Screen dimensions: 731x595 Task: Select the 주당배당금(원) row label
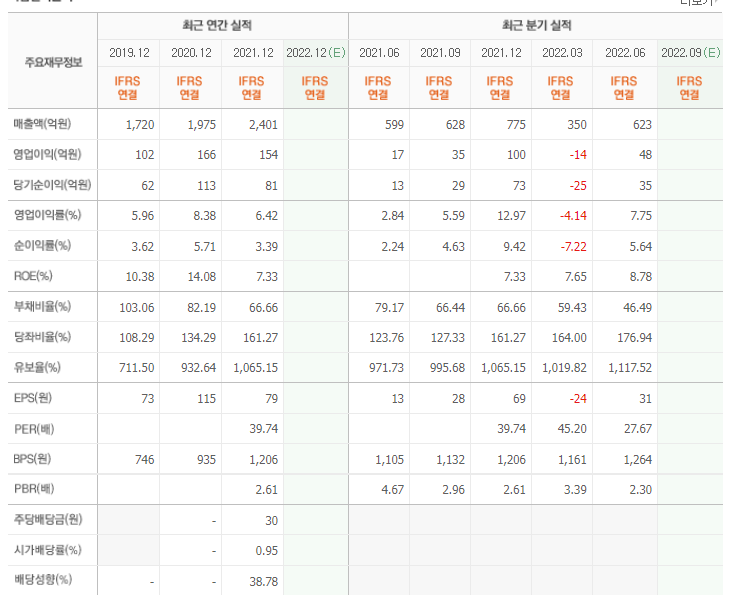click(48, 519)
